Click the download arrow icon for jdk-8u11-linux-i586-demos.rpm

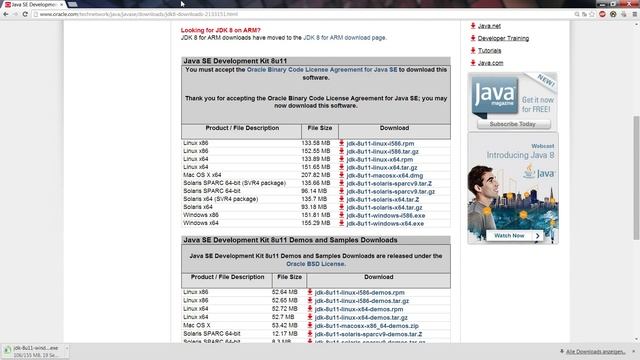310,292
